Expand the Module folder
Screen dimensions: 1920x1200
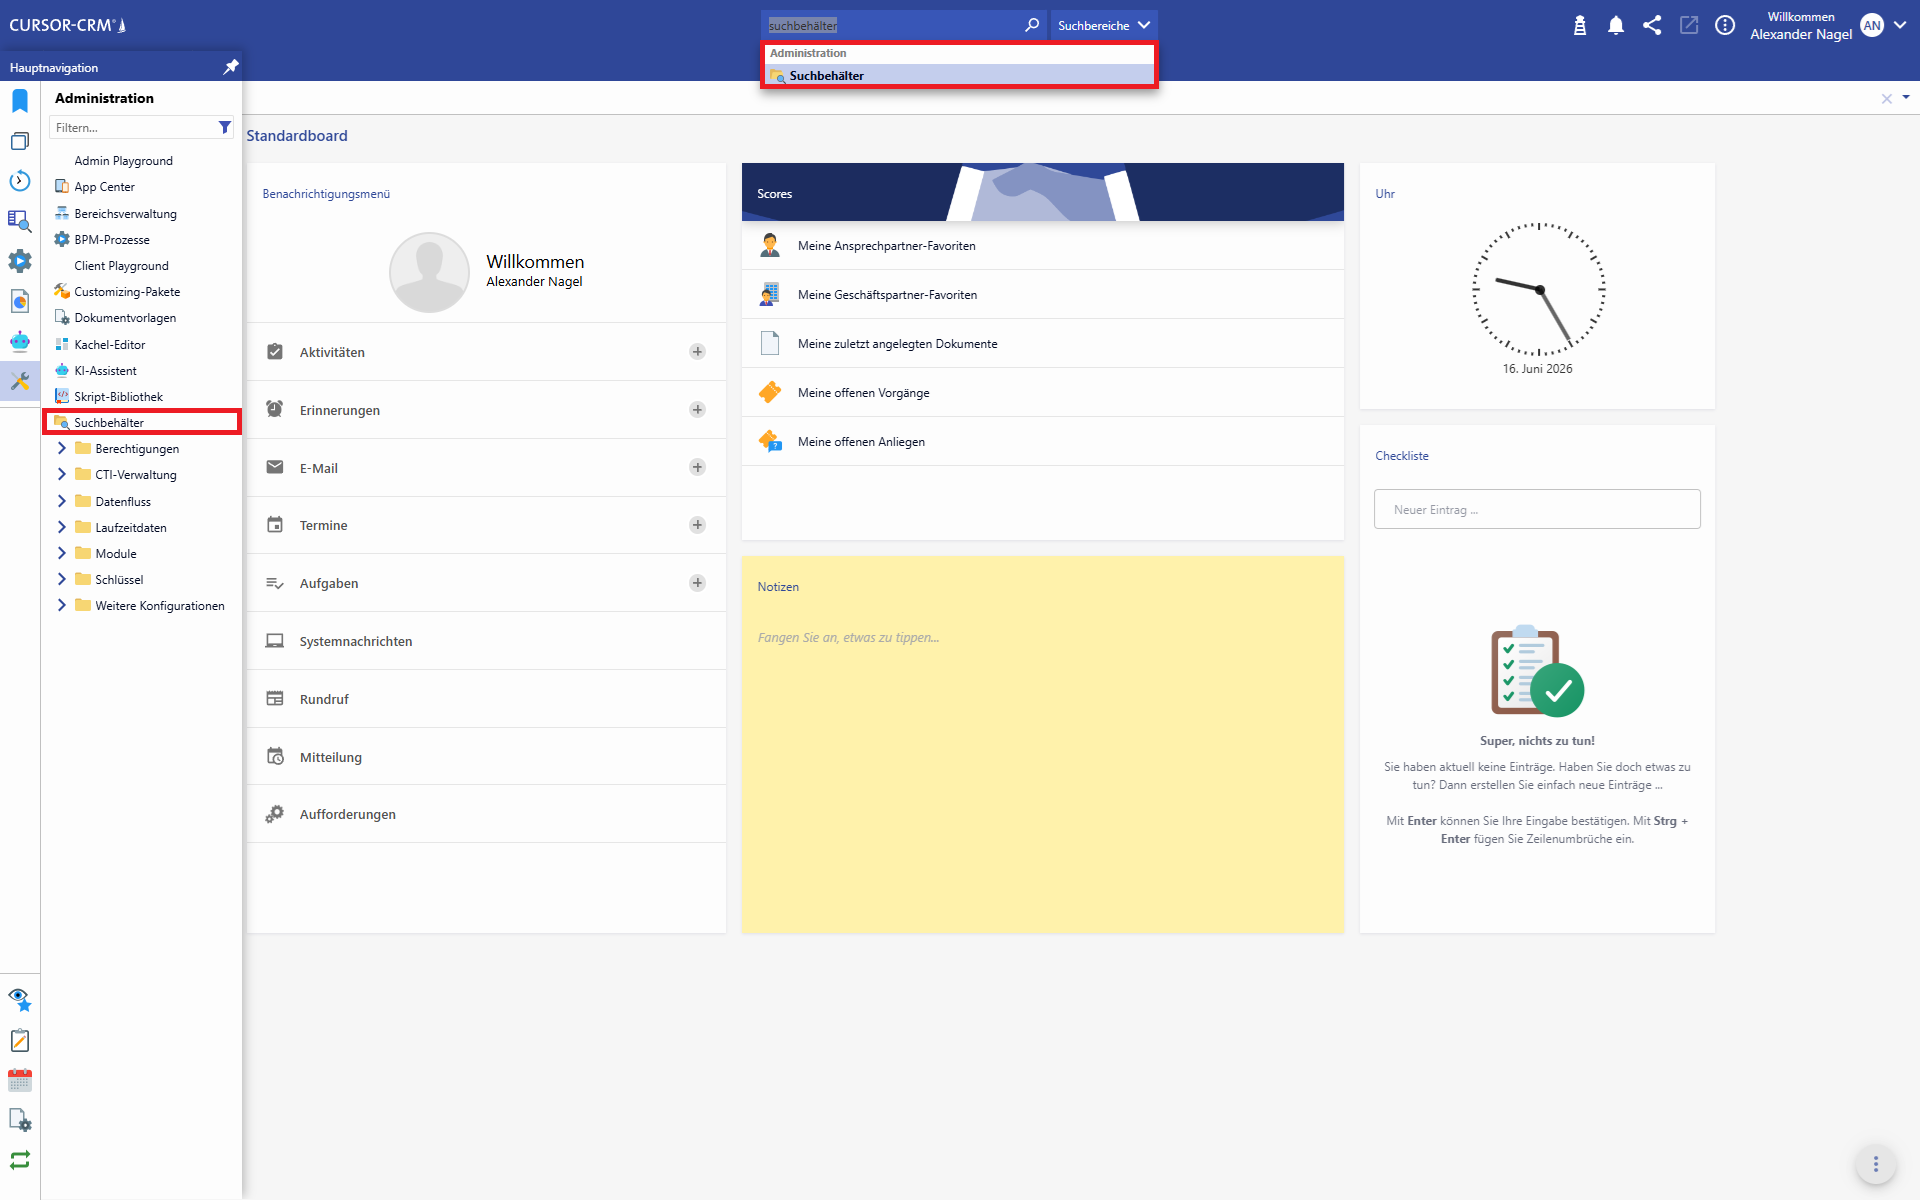(x=62, y=553)
